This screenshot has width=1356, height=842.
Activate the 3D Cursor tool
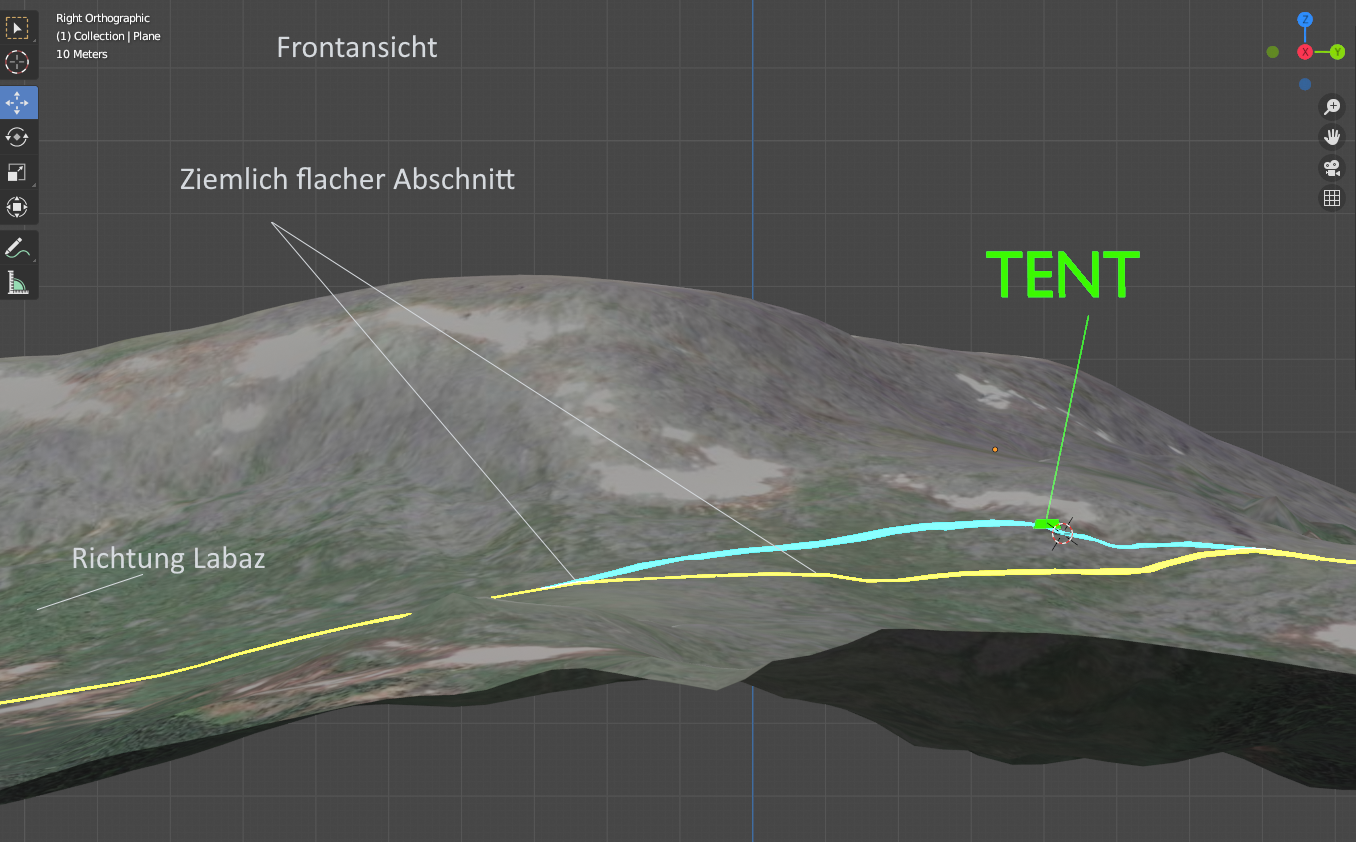(18, 62)
